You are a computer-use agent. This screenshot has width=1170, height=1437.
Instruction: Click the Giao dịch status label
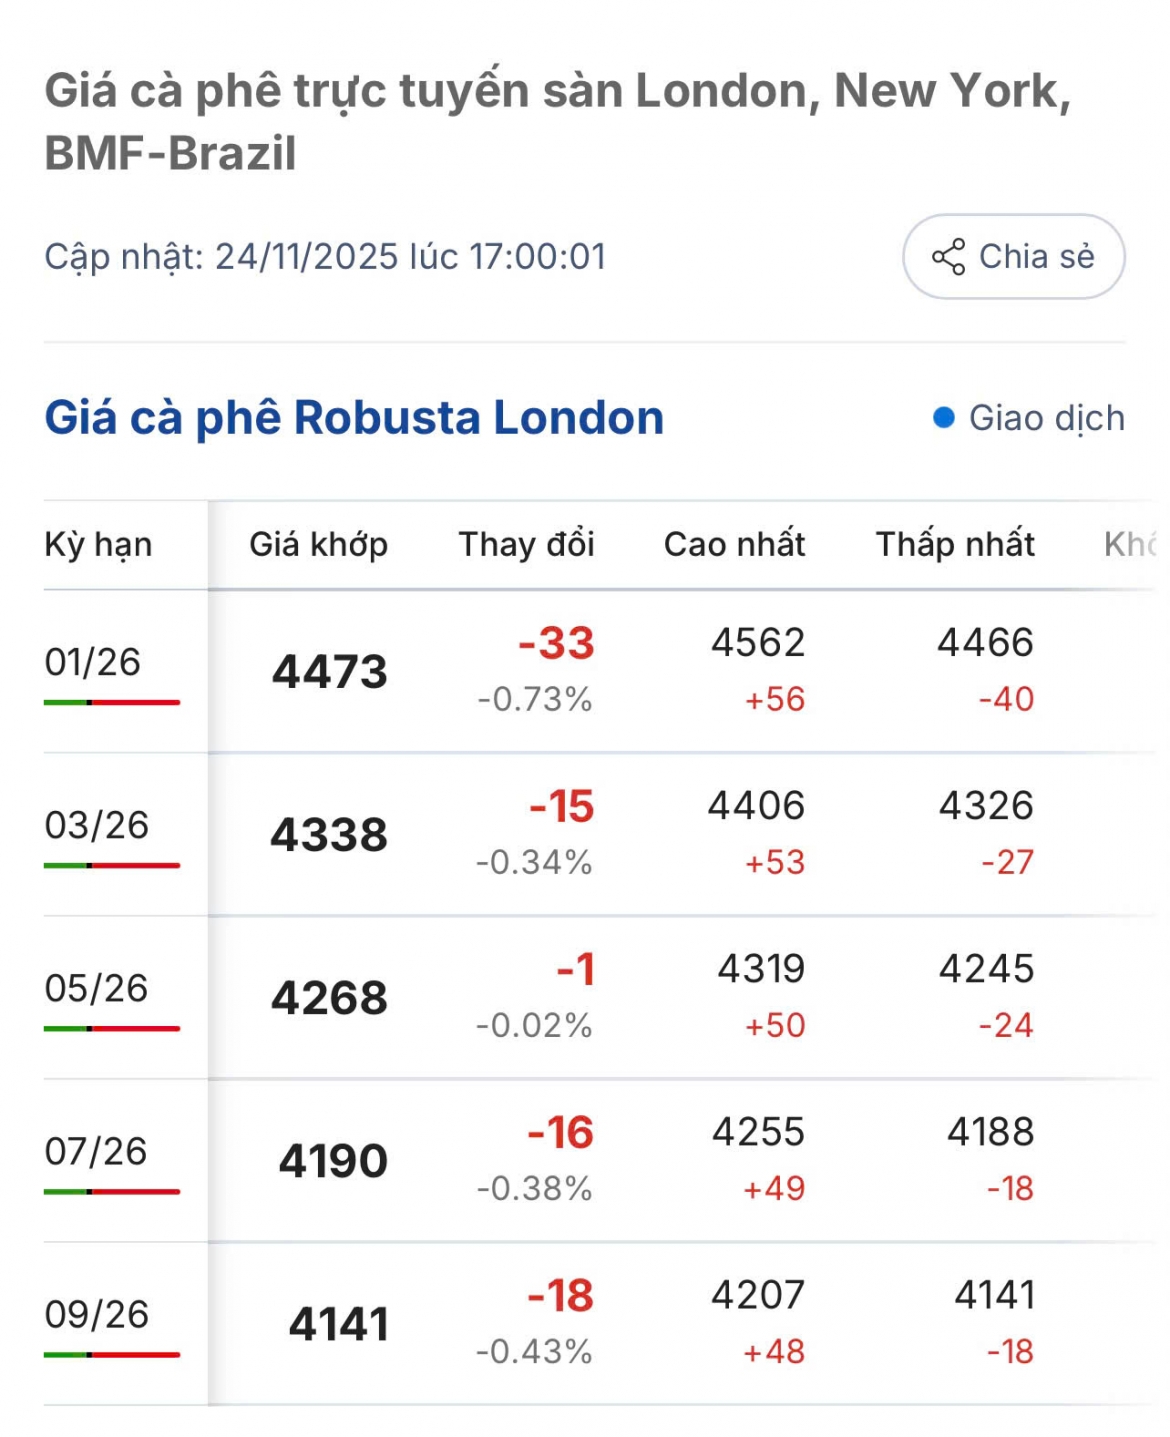(1047, 418)
